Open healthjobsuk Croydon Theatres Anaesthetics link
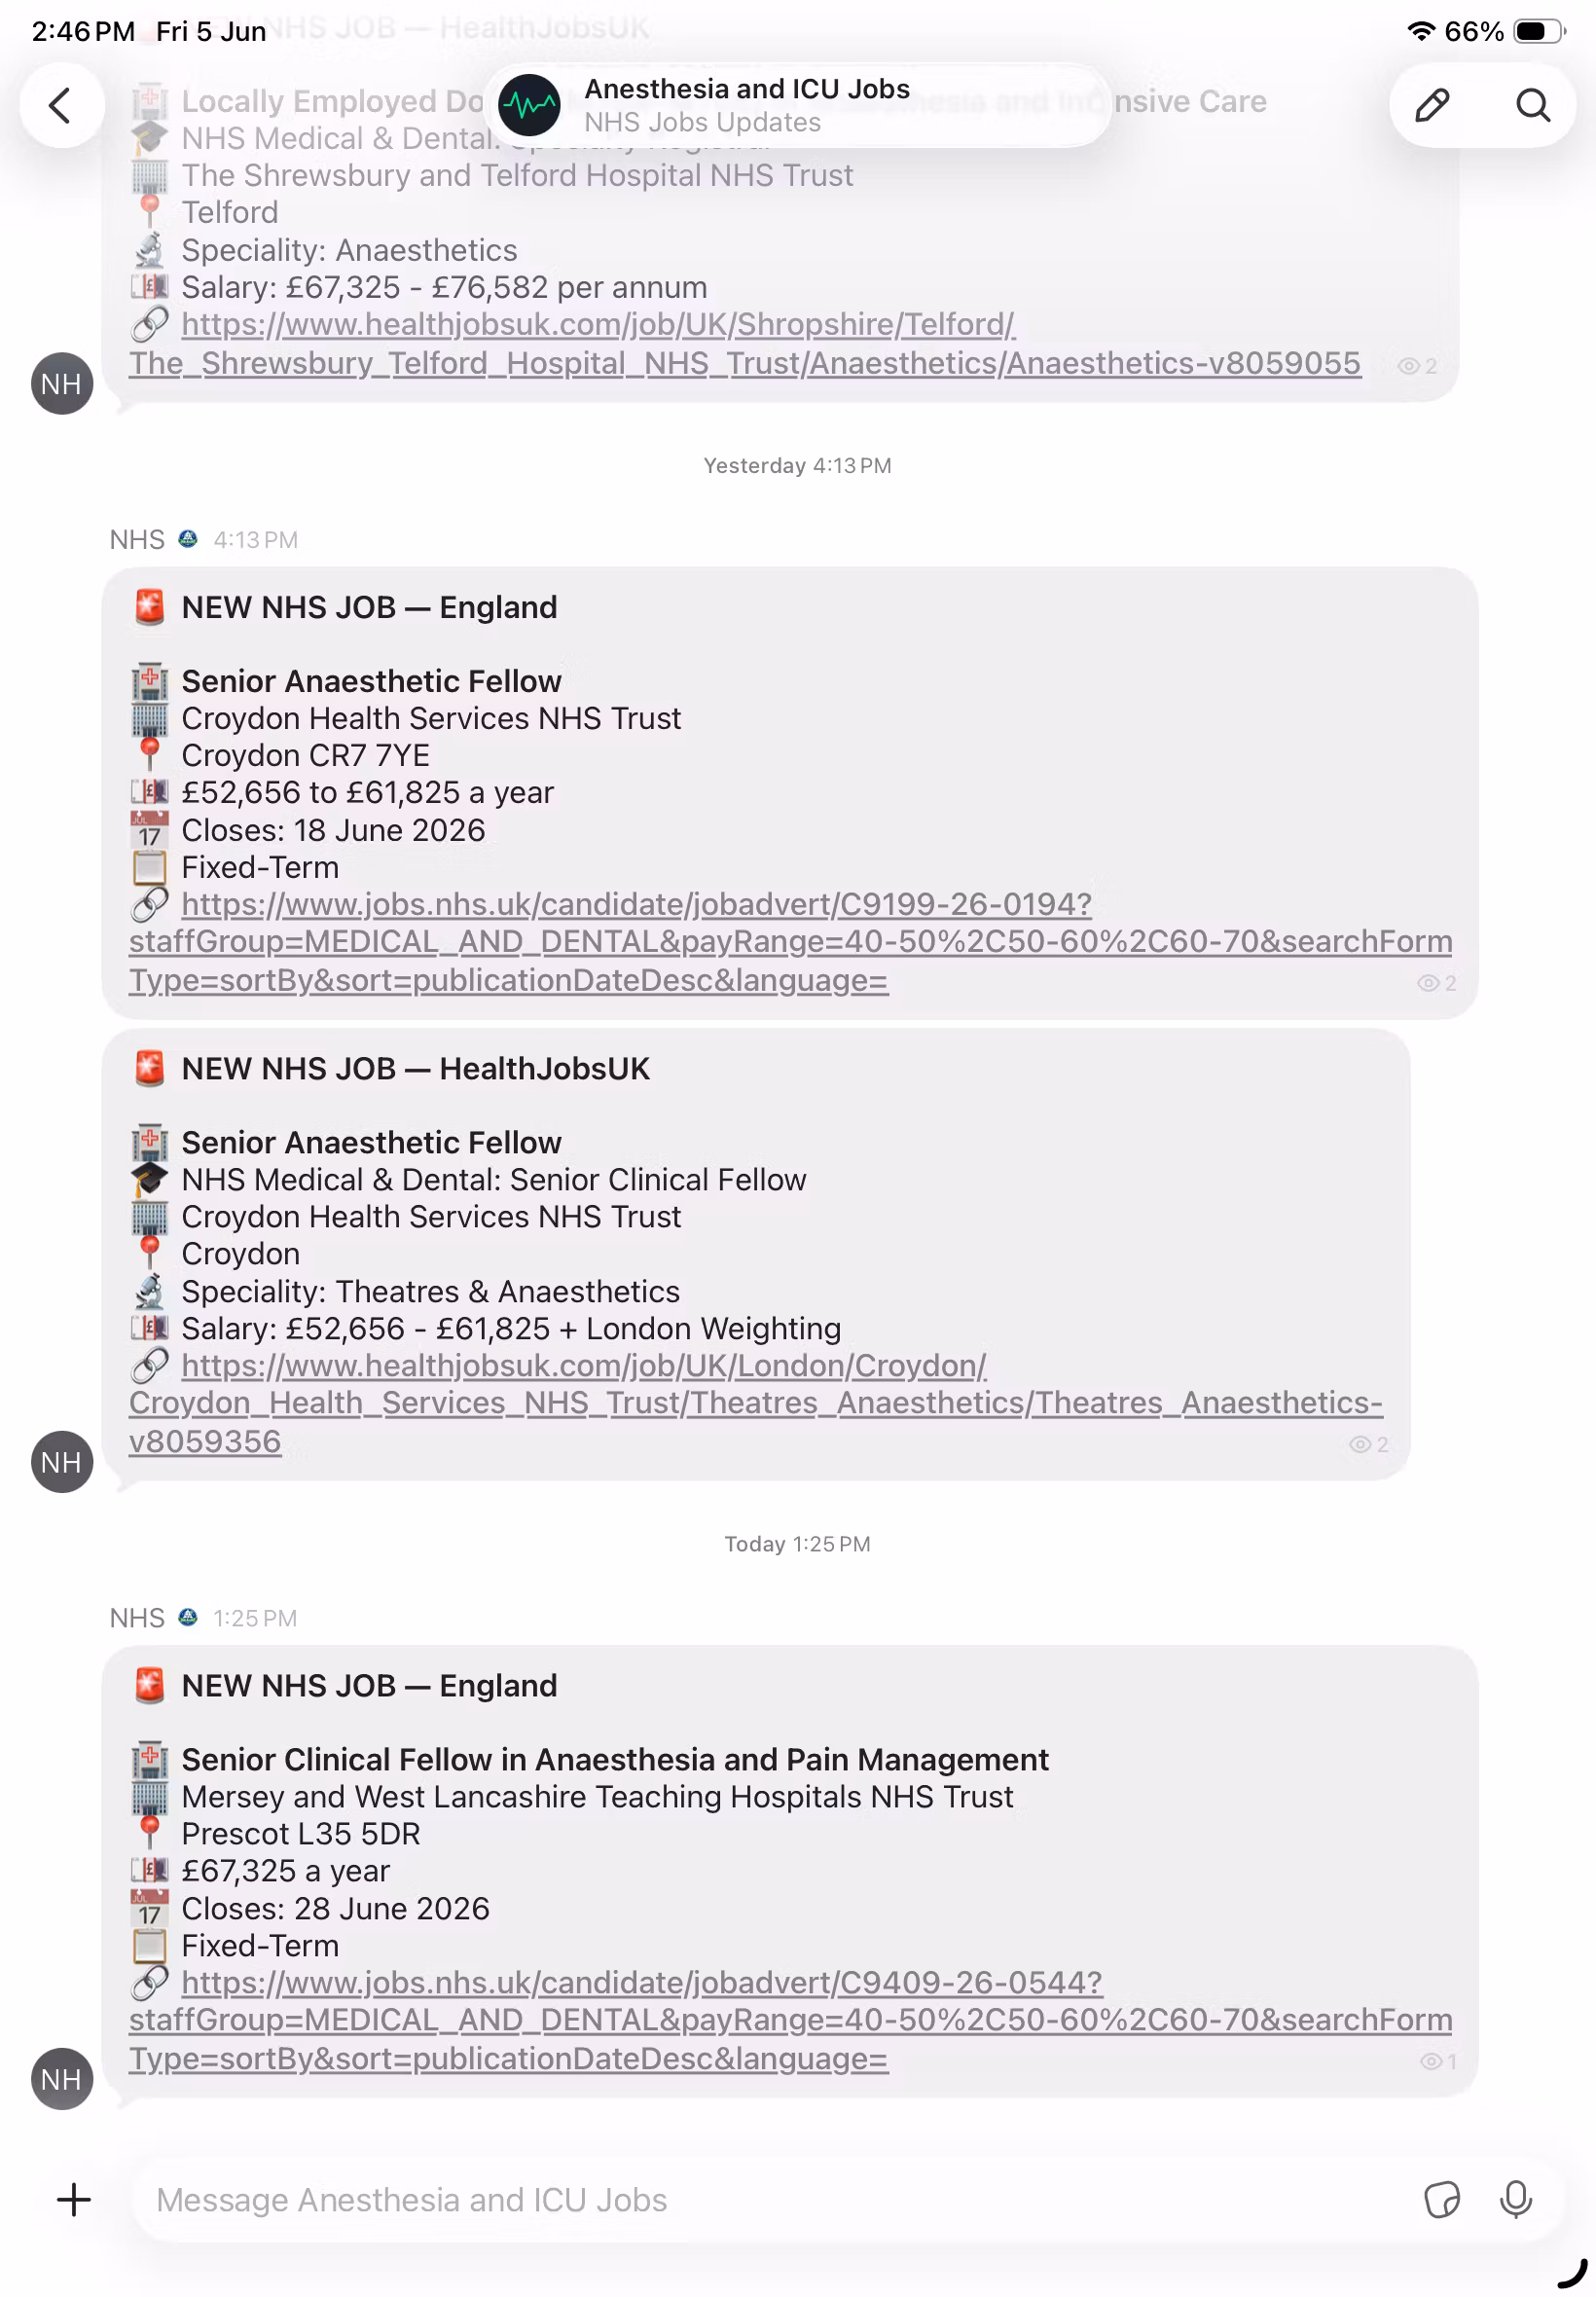The width and height of the screenshot is (1596, 2297). pos(755,1403)
